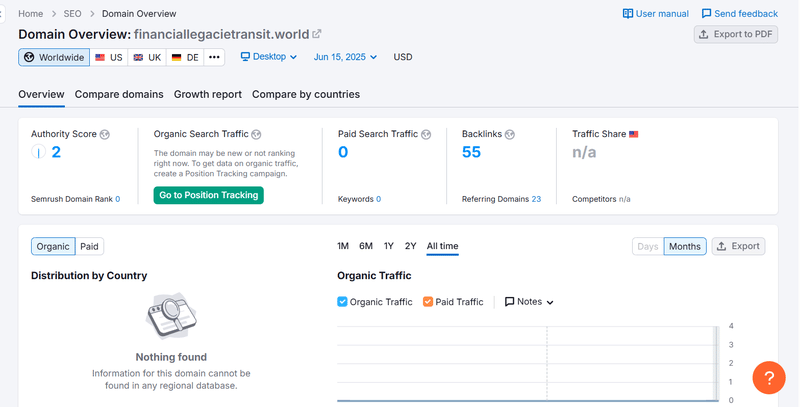Image resolution: width=800 pixels, height=407 pixels.
Task: Select the 2Y time range
Action: [x=411, y=246]
